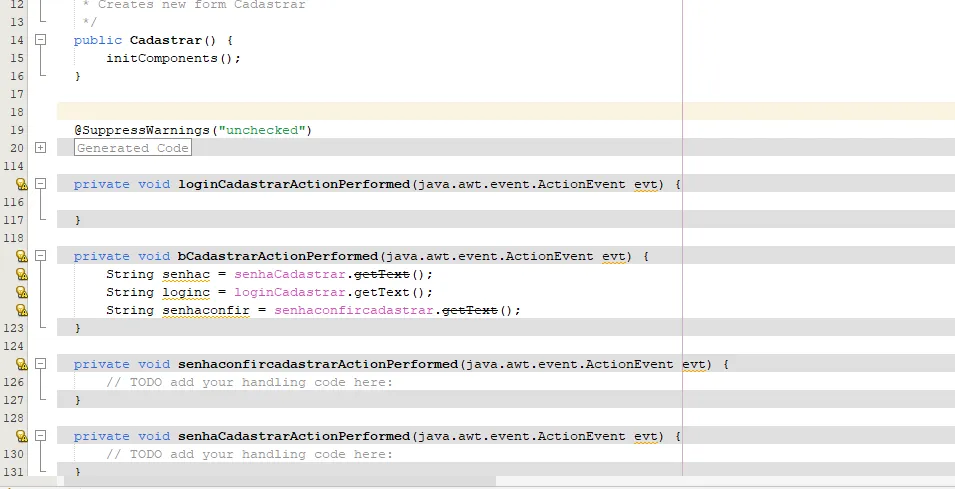955x489 pixels.
Task: Click line number 123 in gutter
Action: click(x=13, y=328)
